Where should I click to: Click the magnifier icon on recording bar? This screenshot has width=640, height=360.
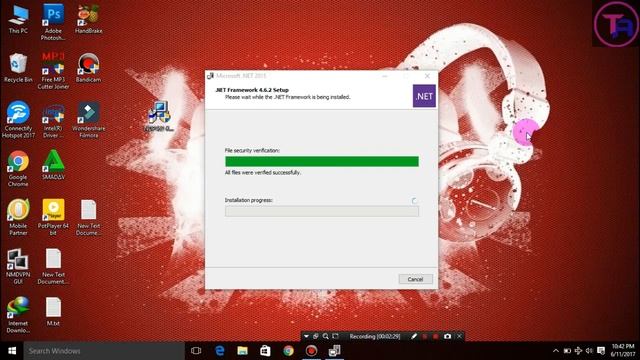point(325,336)
